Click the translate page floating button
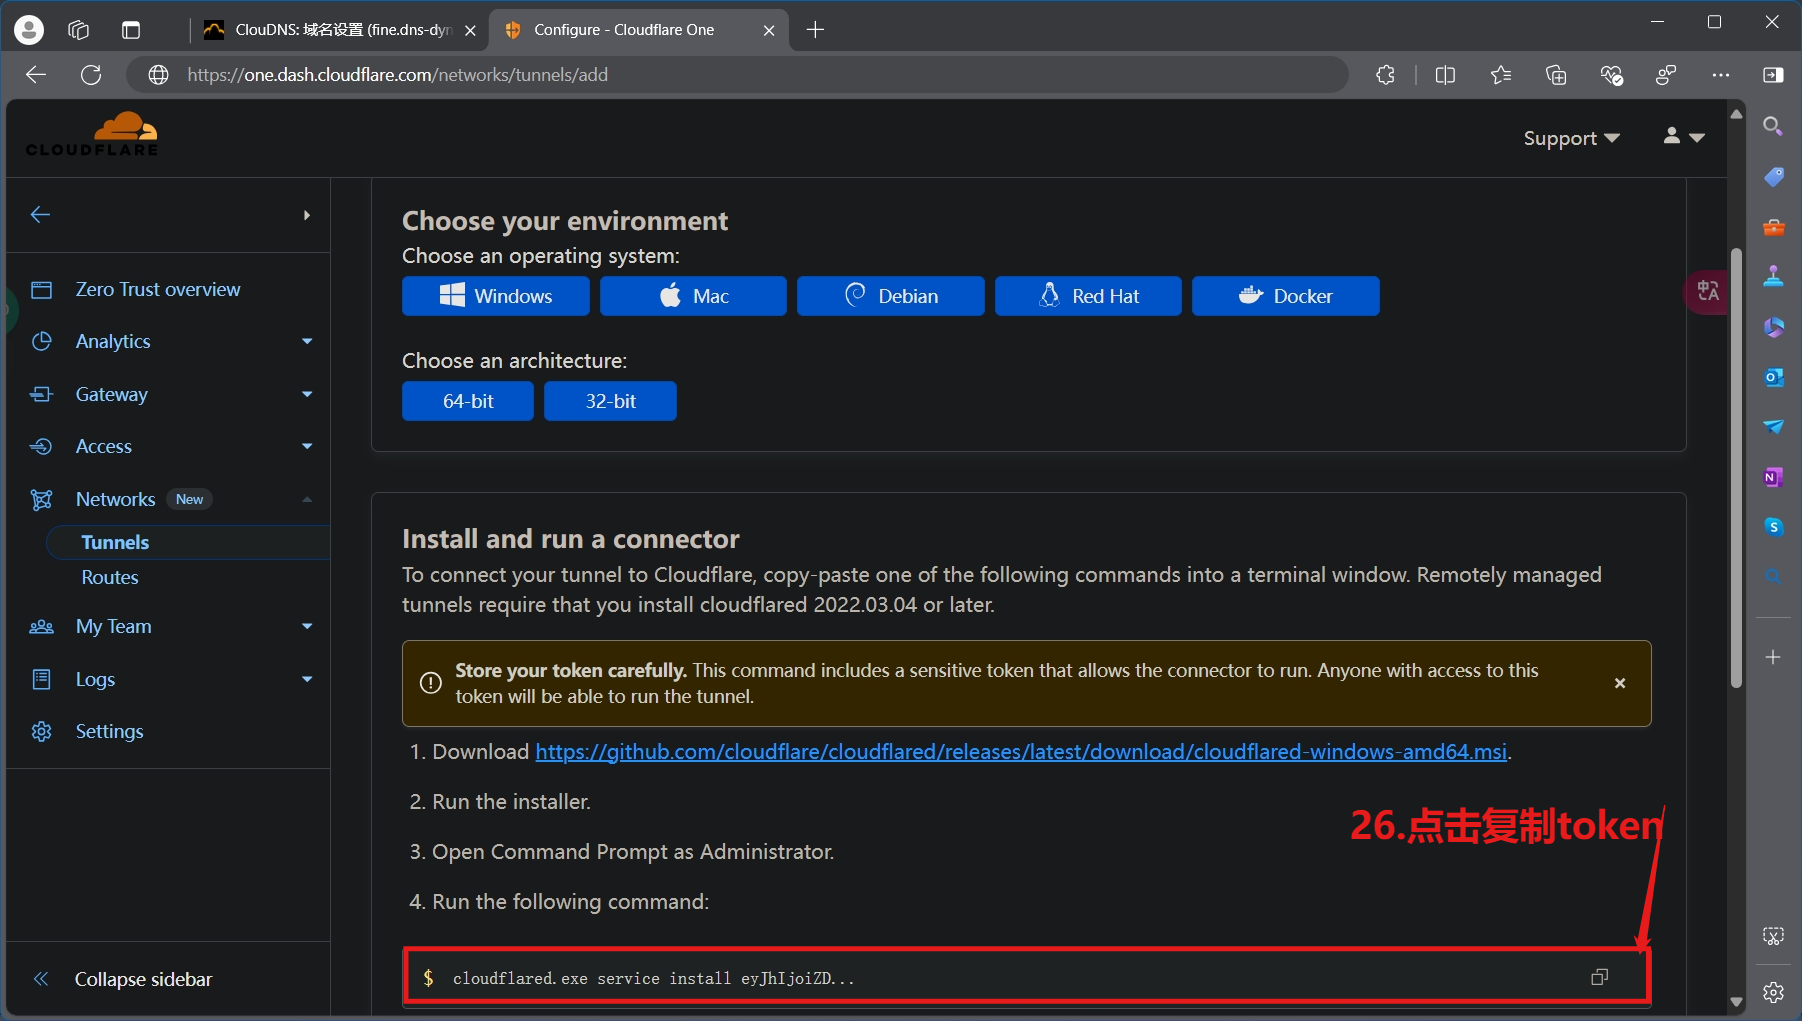Screen dimensions: 1802x1021 click(1707, 292)
